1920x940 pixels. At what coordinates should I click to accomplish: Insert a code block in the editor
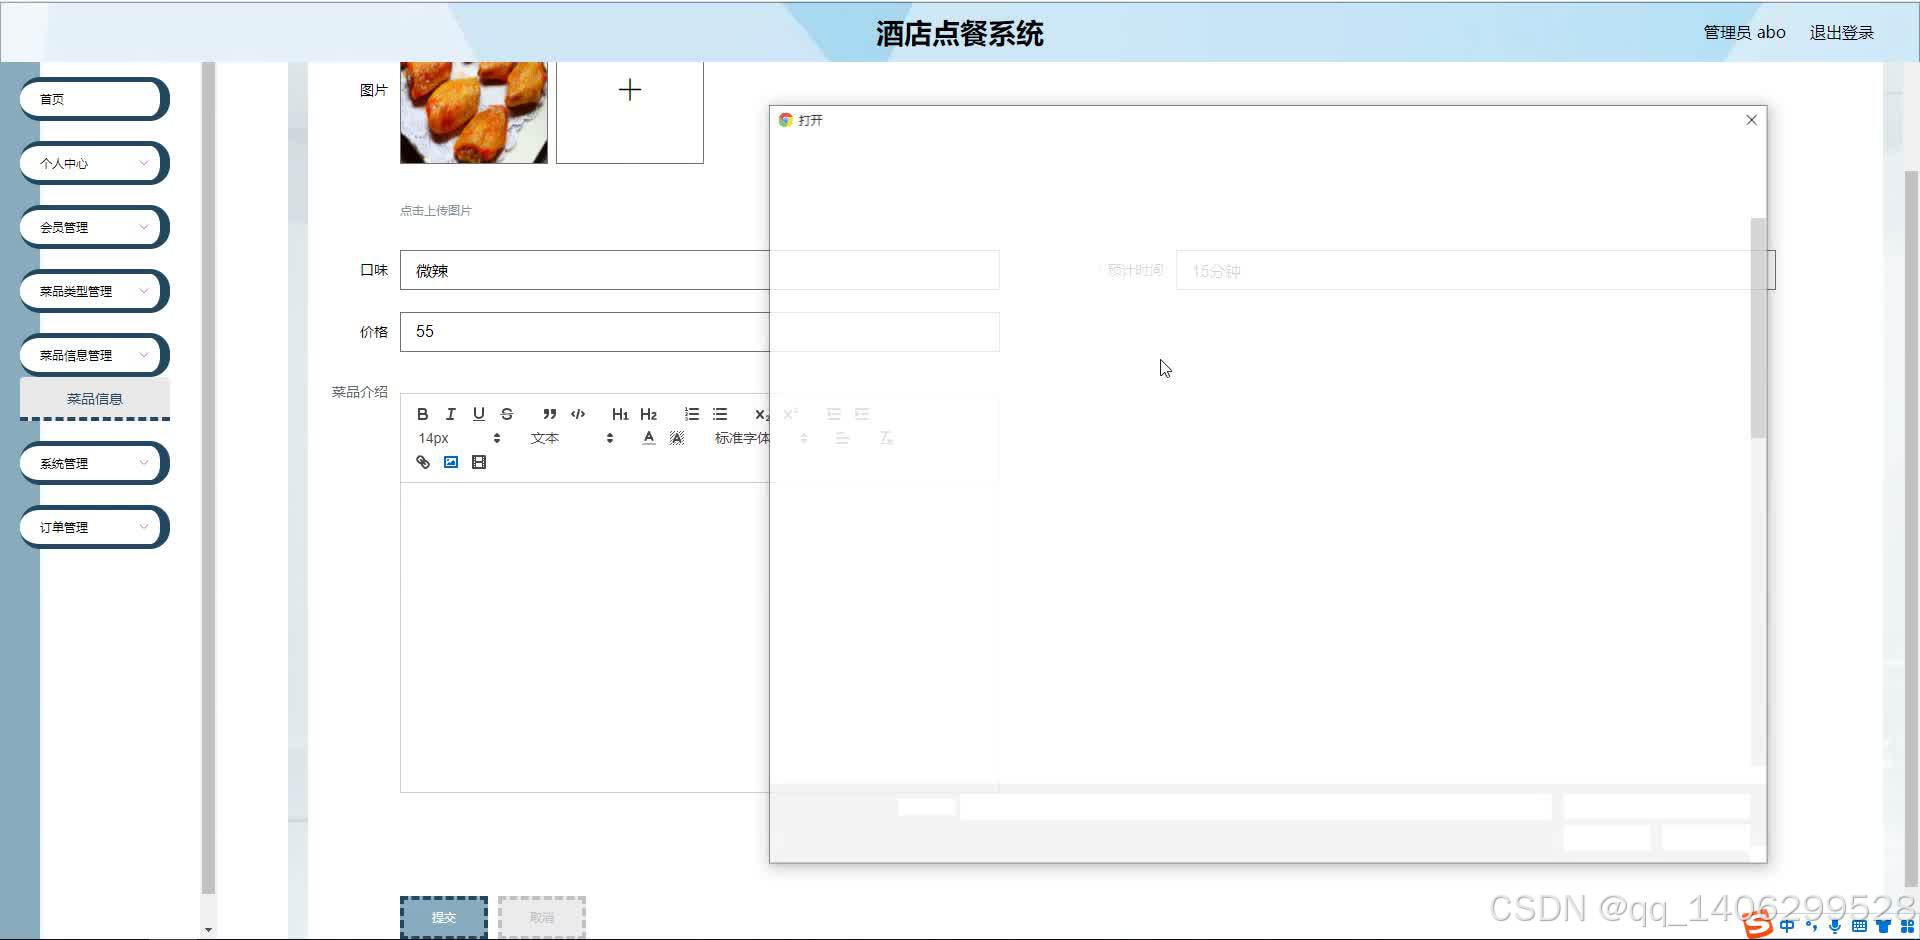(x=577, y=414)
